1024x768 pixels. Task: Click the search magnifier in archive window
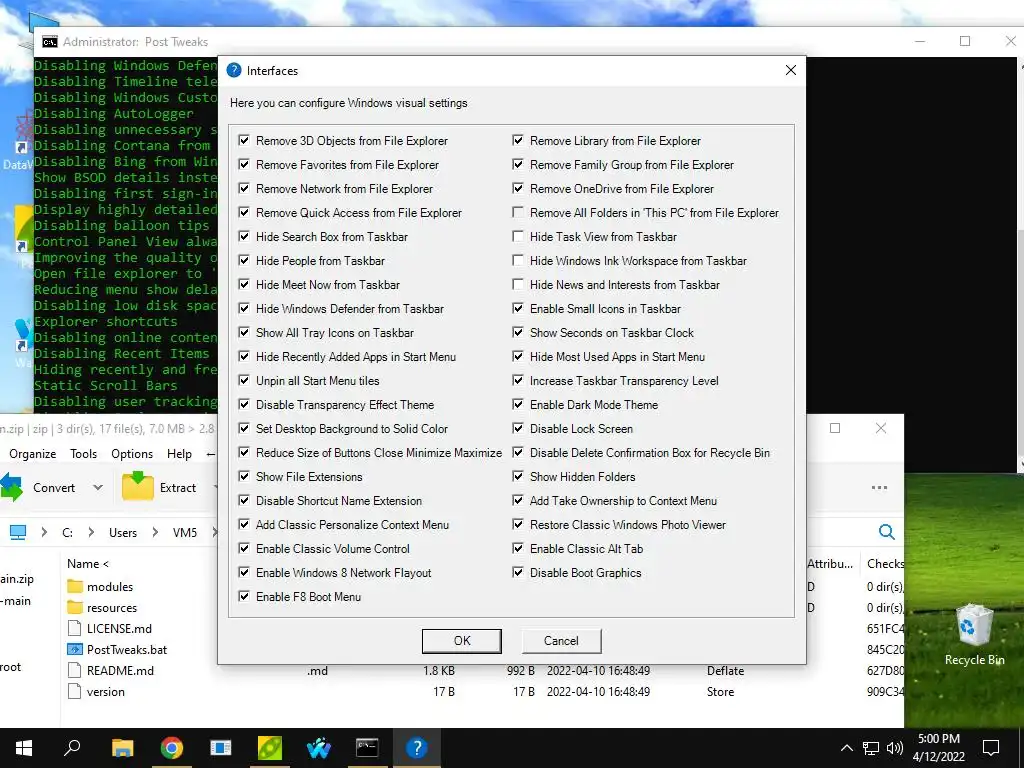point(886,532)
